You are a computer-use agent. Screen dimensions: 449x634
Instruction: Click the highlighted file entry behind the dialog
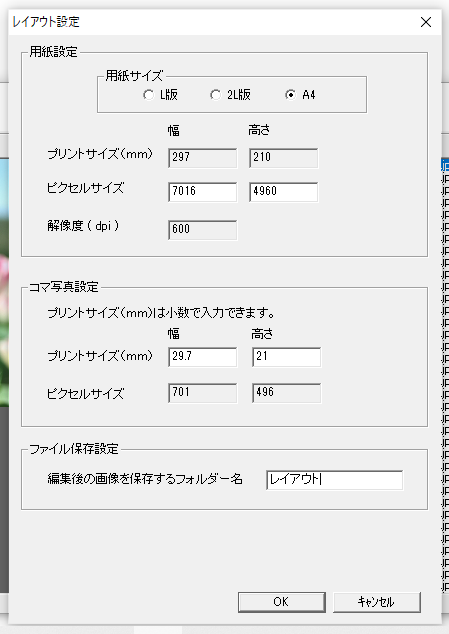point(445,165)
